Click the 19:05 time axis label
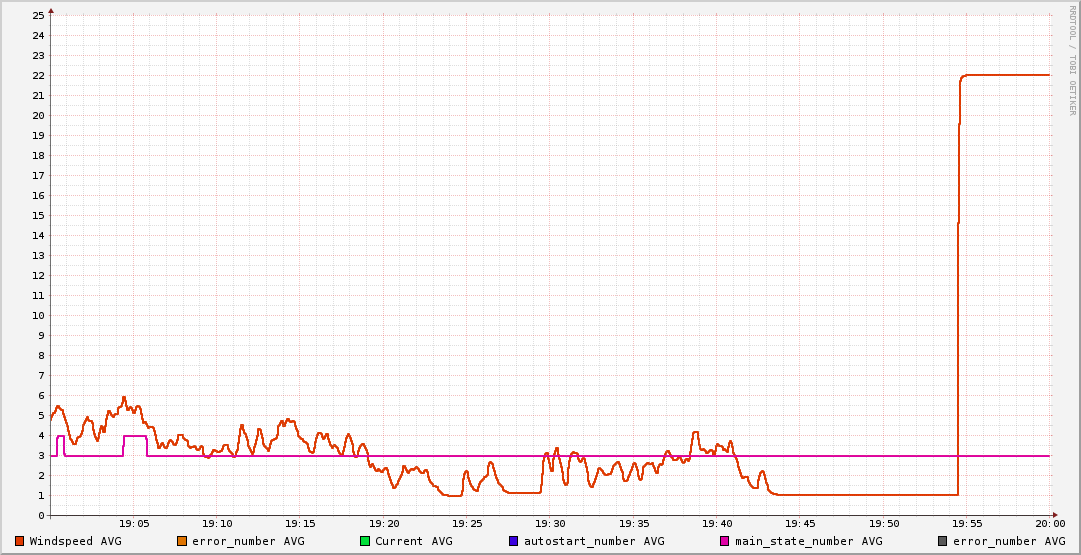1081x555 pixels. [x=134, y=523]
